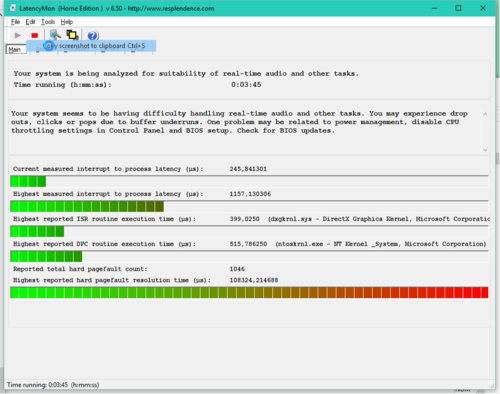Click the ntoskrnl.exe driver description text
This screenshot has height=394, width=500.
pyautogui.click(x=381, y=244)
